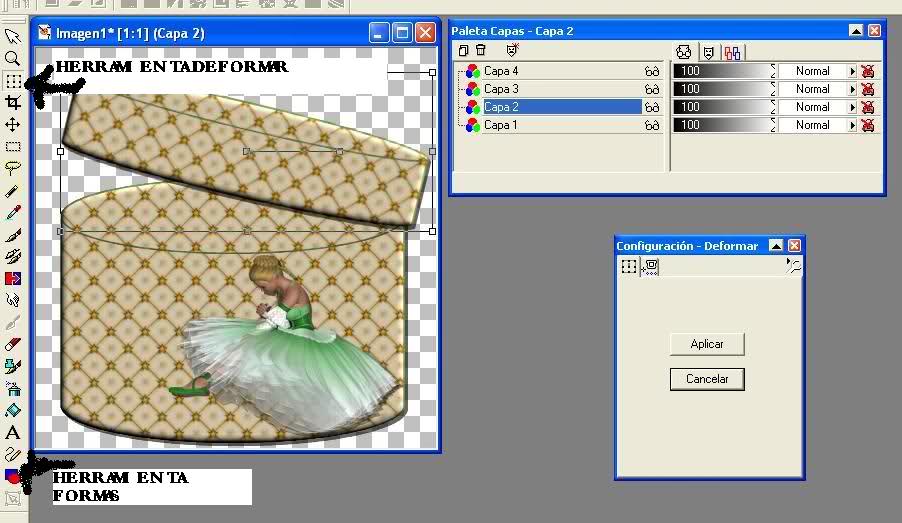This screenshot has width=902, height=523.
Task: Click the Normal blend mode field of Capa 4
Action: pyautogui.click(x=813, y=71)
